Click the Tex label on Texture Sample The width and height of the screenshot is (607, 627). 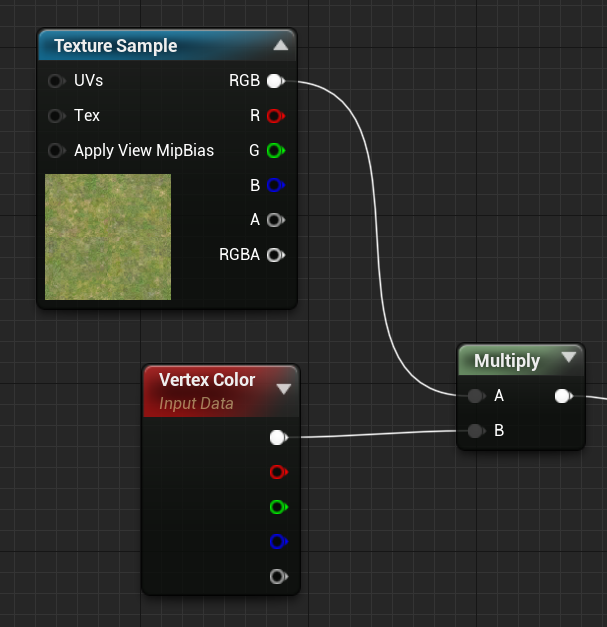coord(87,116)
